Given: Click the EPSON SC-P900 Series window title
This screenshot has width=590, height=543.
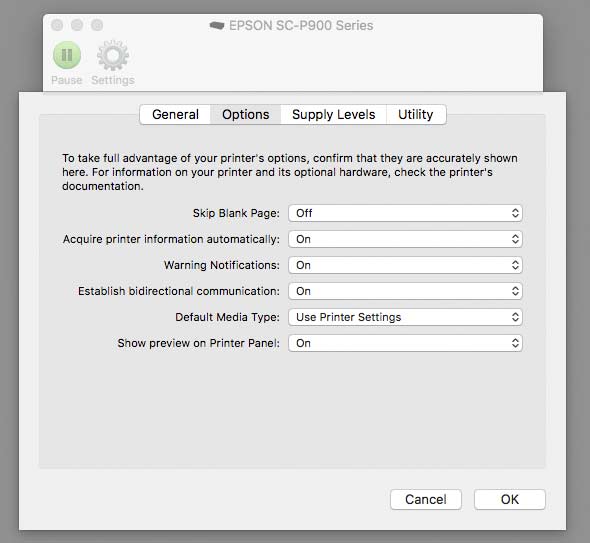Looking at the screenshot, I should 301,26.
